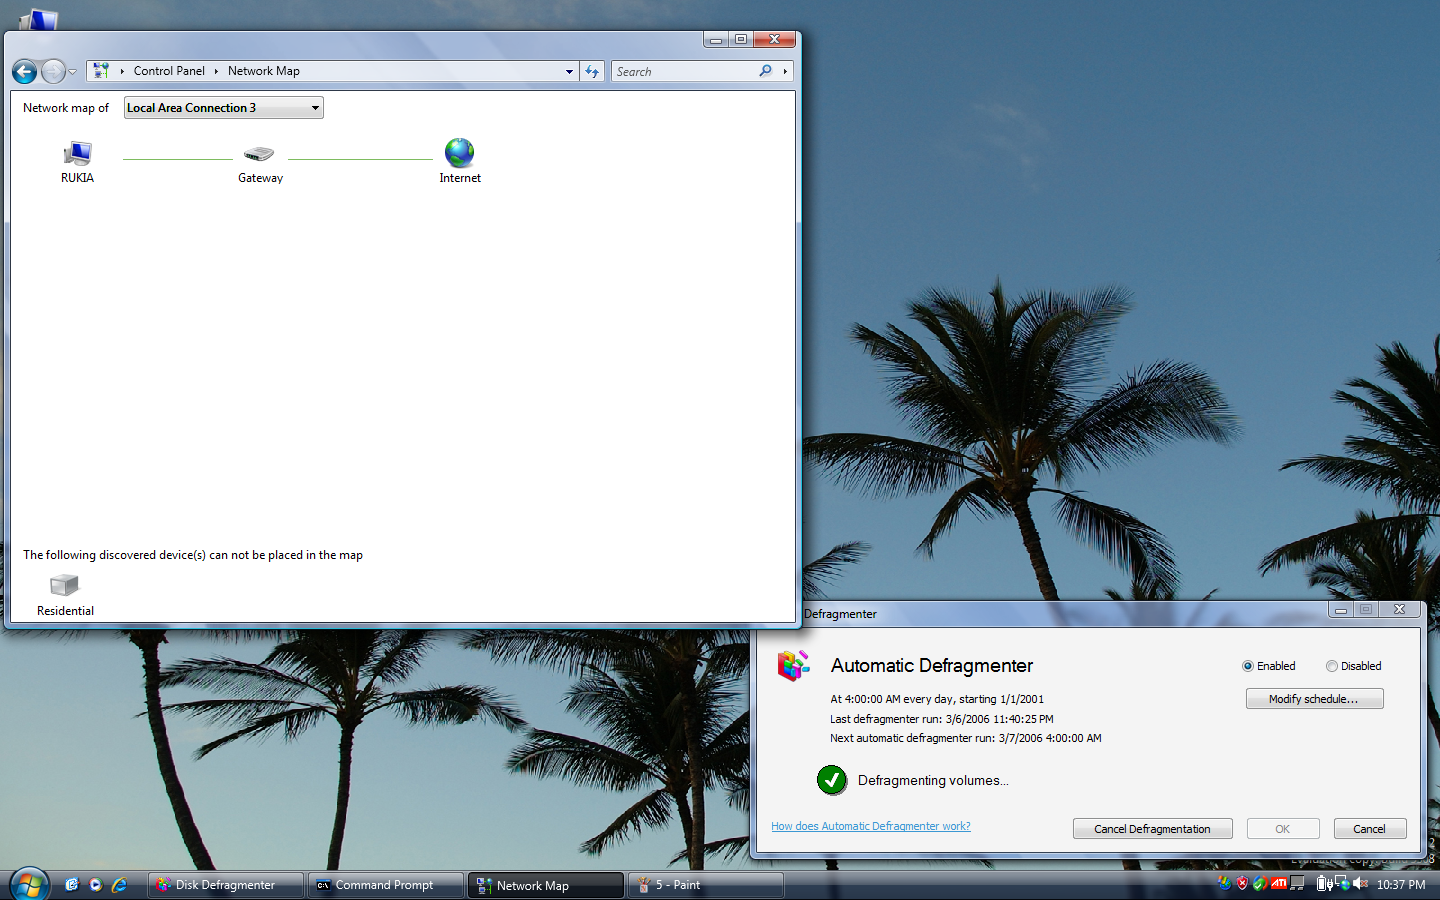Select the Residential device icon
Viewport: 1440px width, 900px height.
64,585
